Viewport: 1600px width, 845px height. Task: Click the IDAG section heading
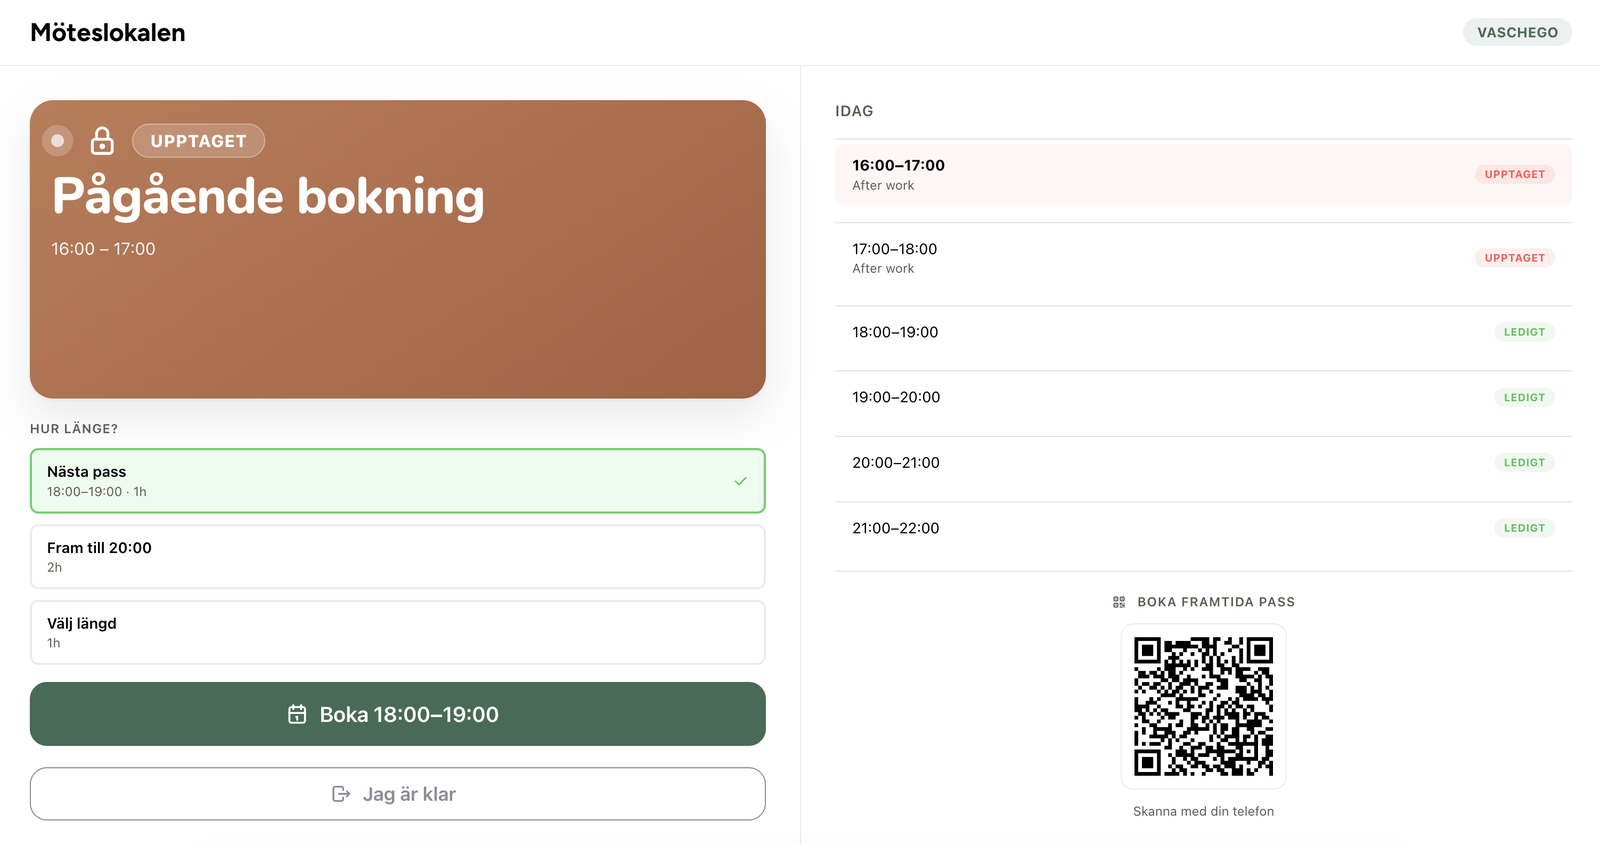pos(854,111)
